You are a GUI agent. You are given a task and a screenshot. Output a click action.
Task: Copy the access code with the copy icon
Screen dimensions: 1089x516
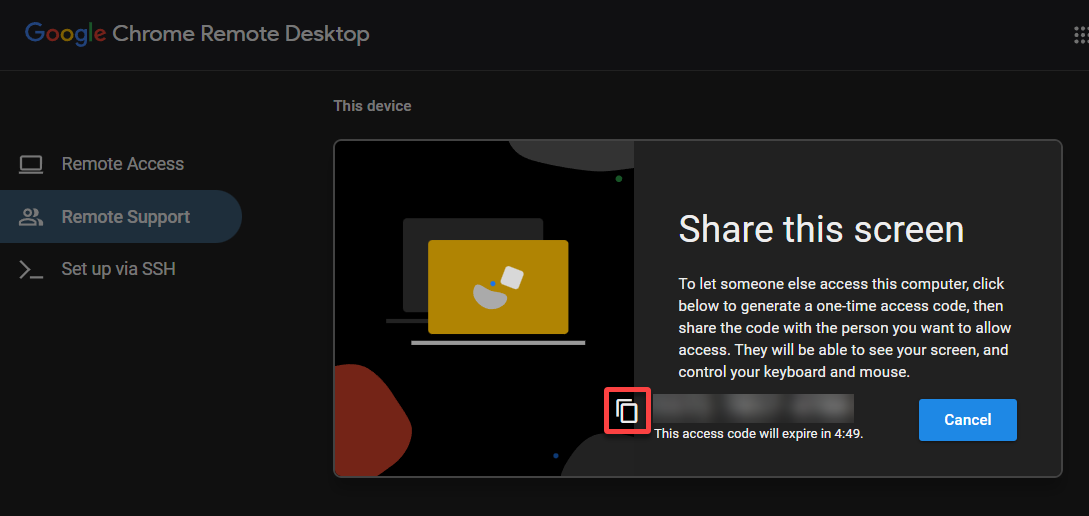pos(626,411)
